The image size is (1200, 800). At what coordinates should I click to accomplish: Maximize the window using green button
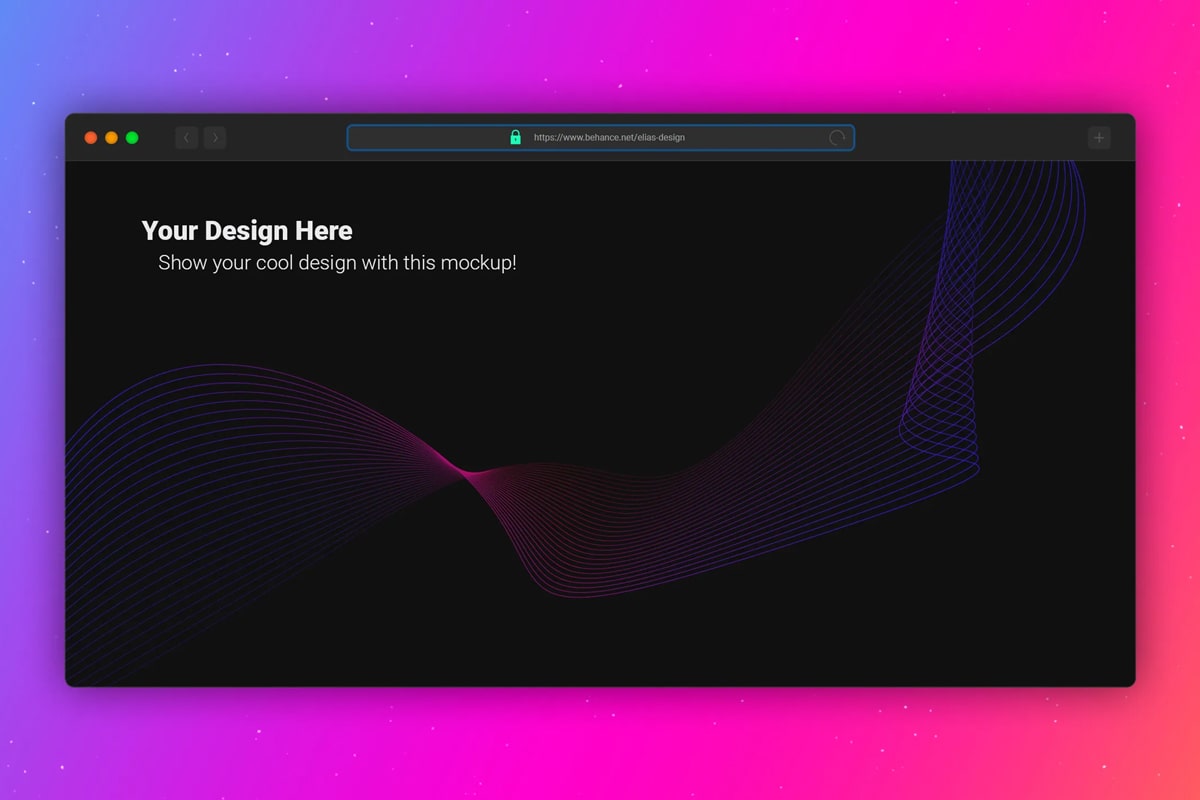pos(132,138)
